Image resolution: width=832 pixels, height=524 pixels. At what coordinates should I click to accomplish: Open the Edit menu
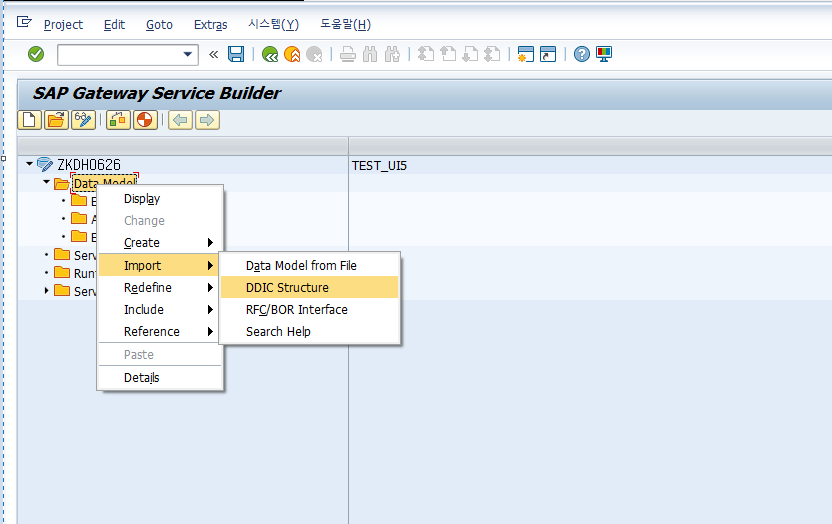114,24
